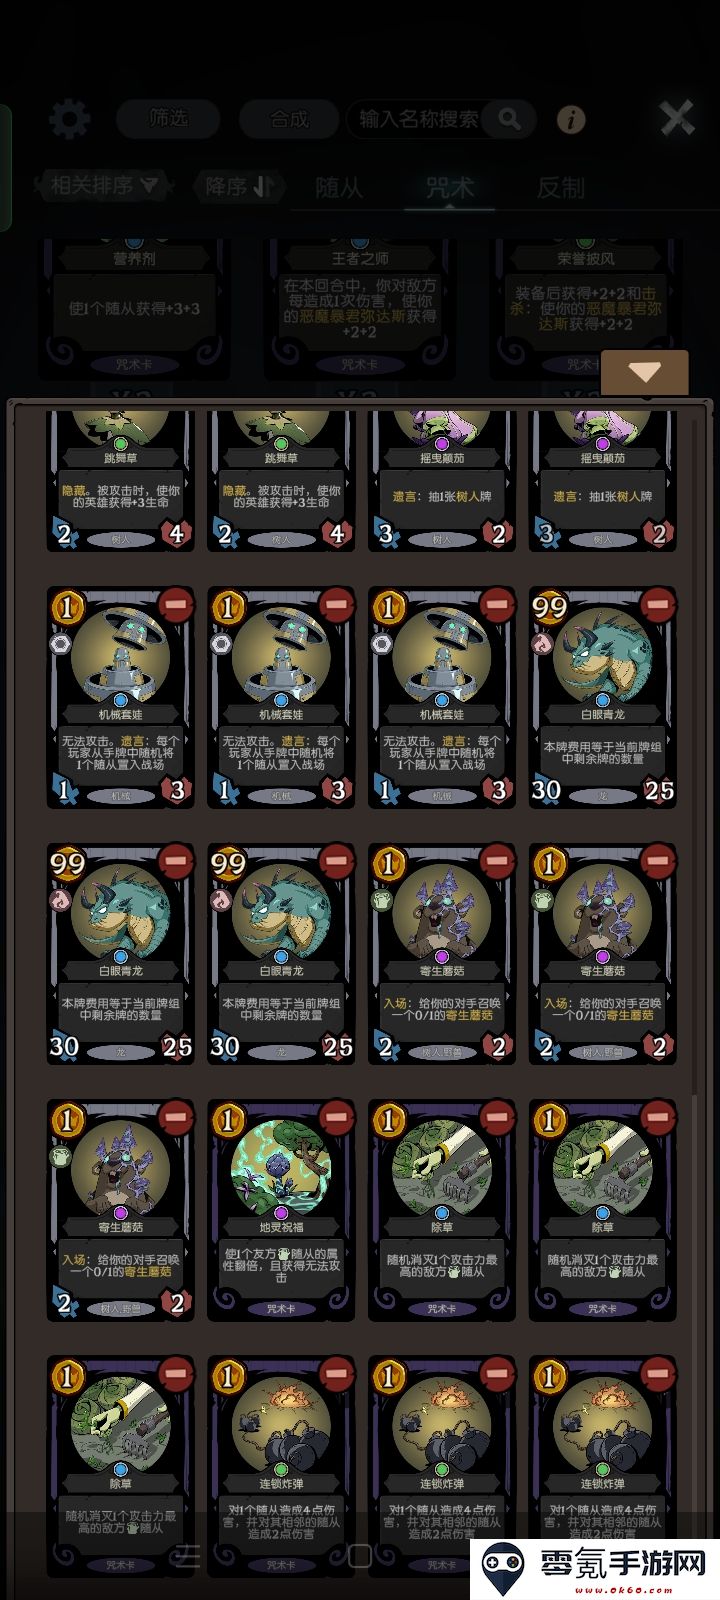Switch to the 随从 tab
Viewport: 720px width, 1600px height.
click(339, 187)
